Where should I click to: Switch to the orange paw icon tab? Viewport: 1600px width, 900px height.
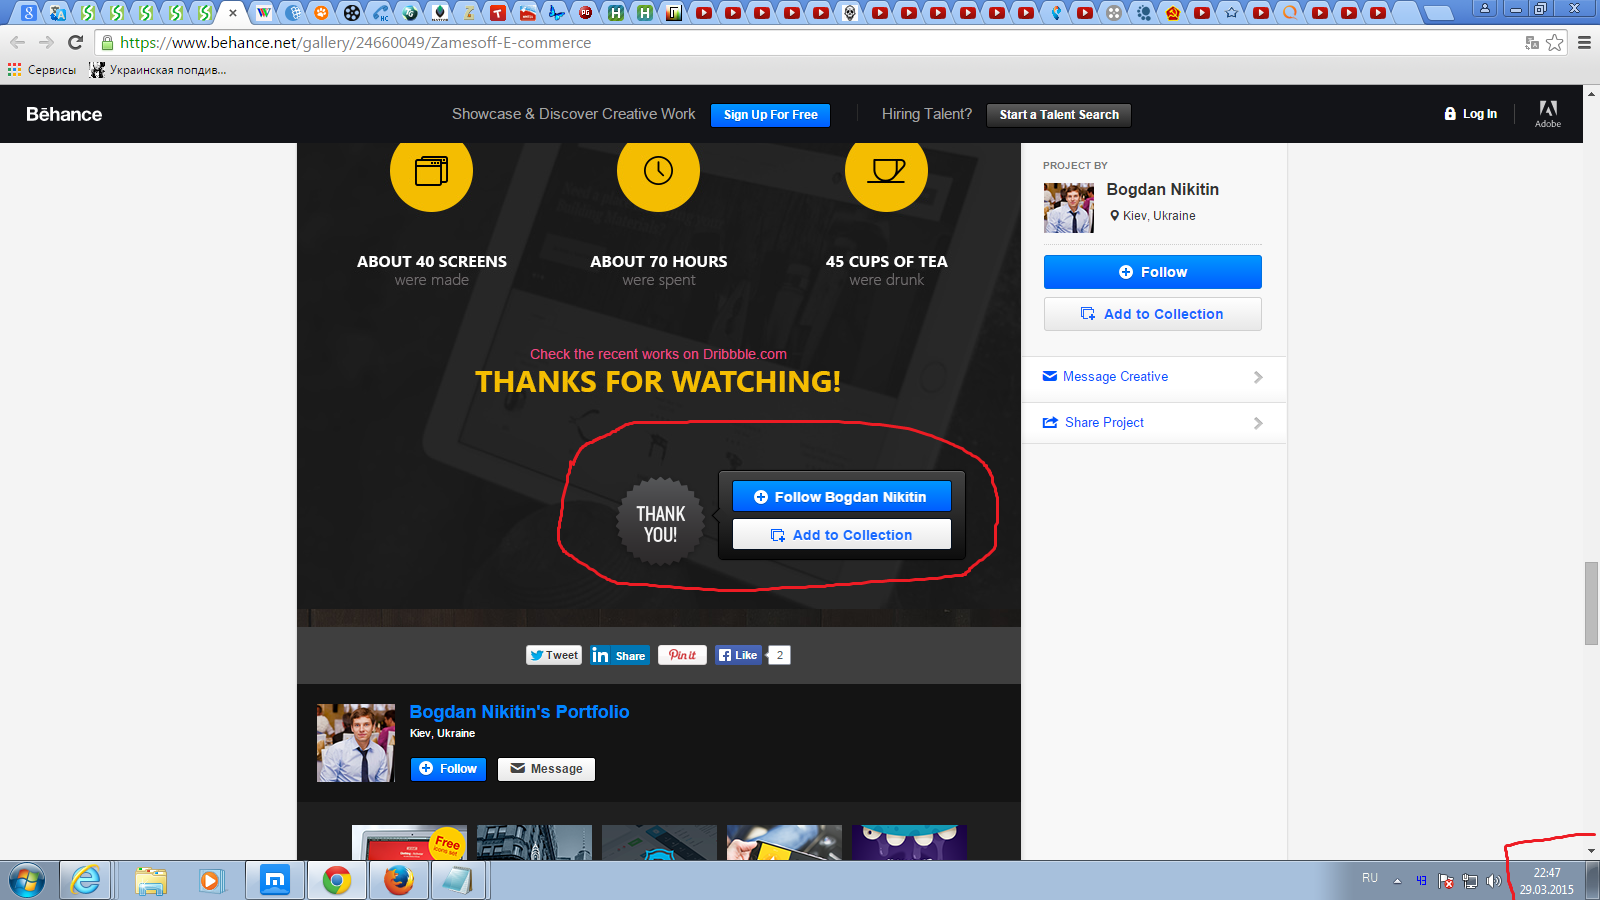coord(321,13)
